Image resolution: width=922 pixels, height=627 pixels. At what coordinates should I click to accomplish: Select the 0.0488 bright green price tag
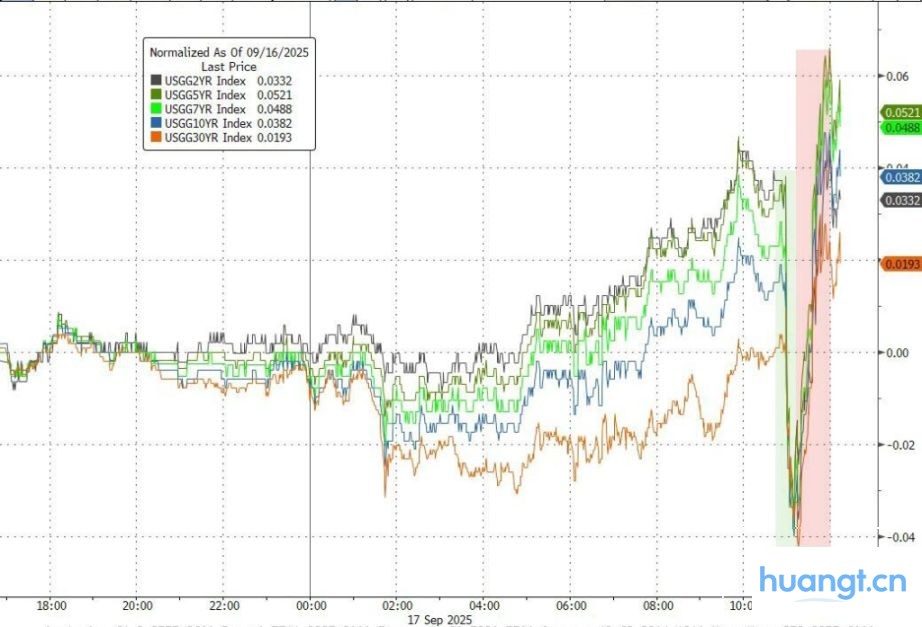click(x=900, y=127)
